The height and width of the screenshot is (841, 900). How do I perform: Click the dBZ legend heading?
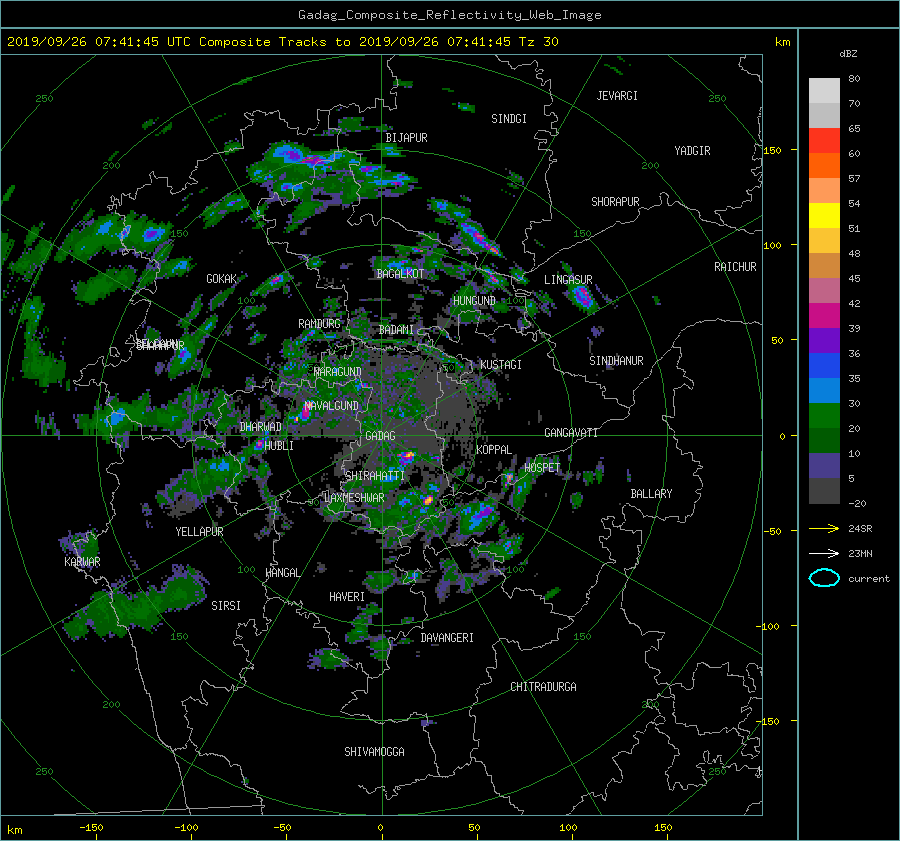(x=848, y=53)
